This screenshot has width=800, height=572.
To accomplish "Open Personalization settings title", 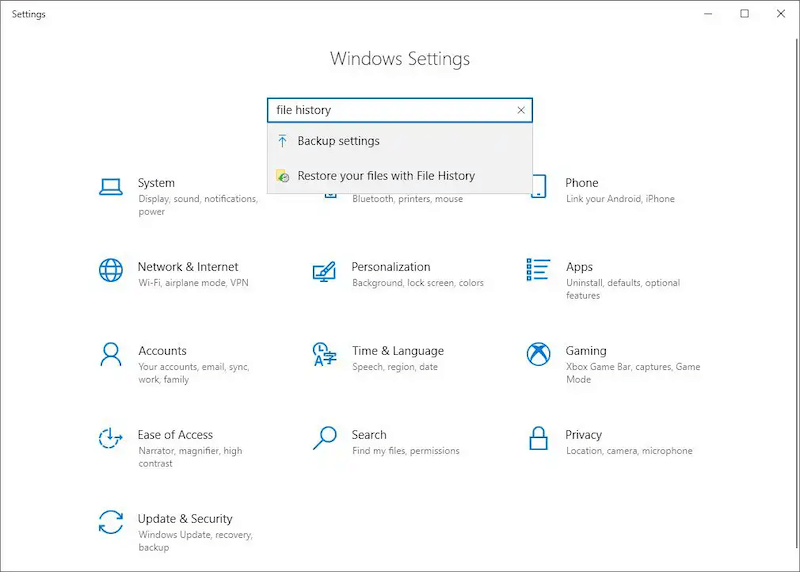I will (x=391, y=267).
